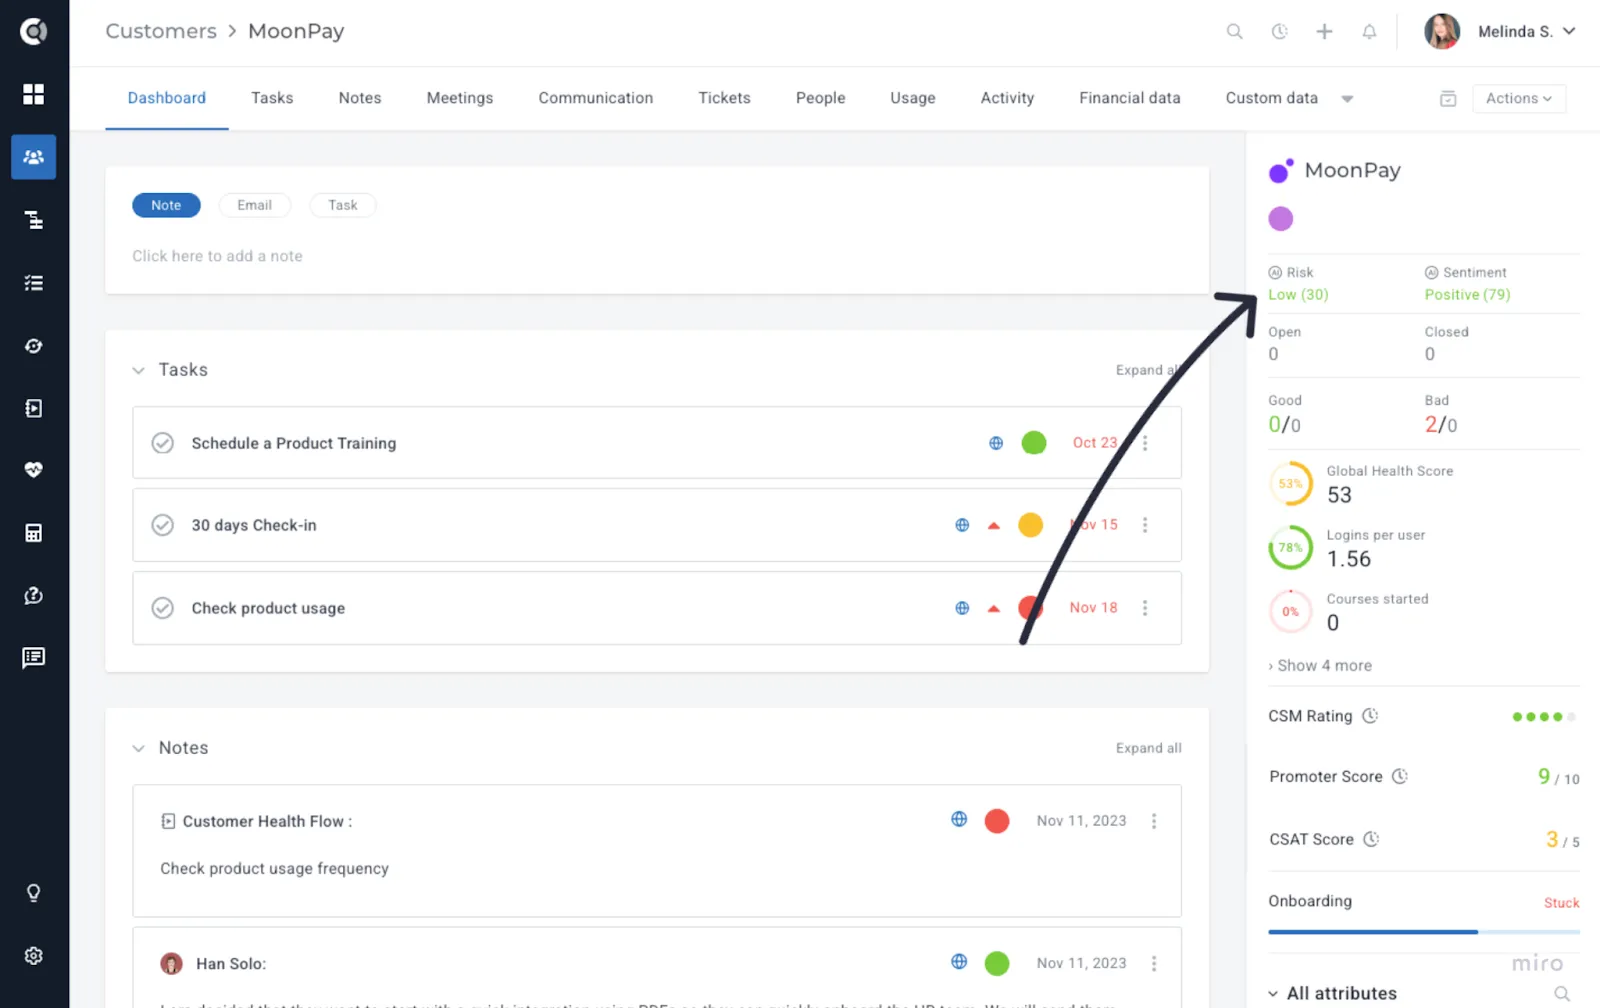The height and width of the screenshot is (1008, 1600).
Task: Collapse the Notes section chevron
Action: click(x=138, y=748)
